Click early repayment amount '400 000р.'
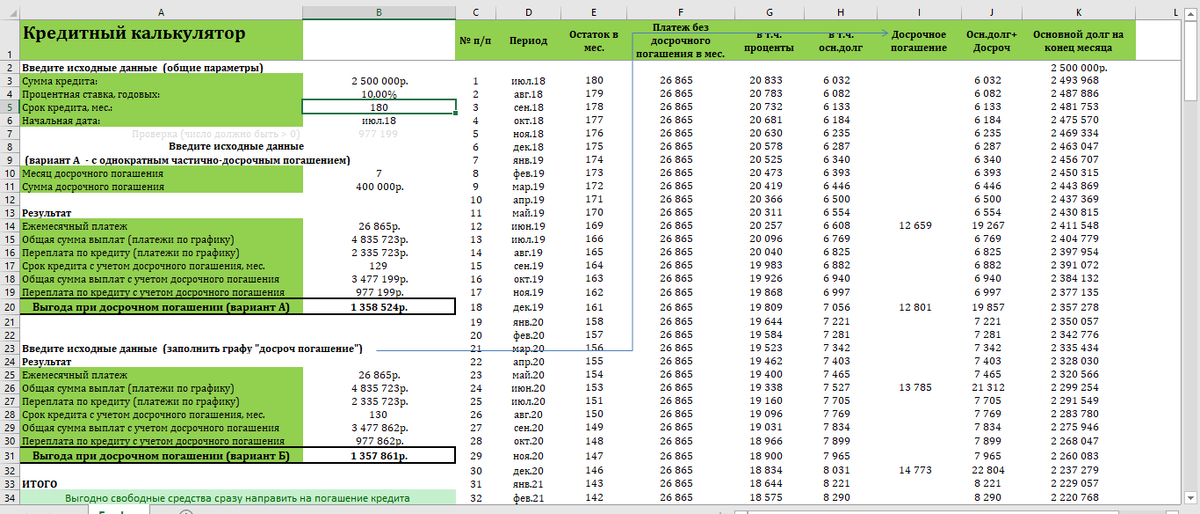This screenshot has width=1200, height=514. pyautogui.click(x=379, y=187)
